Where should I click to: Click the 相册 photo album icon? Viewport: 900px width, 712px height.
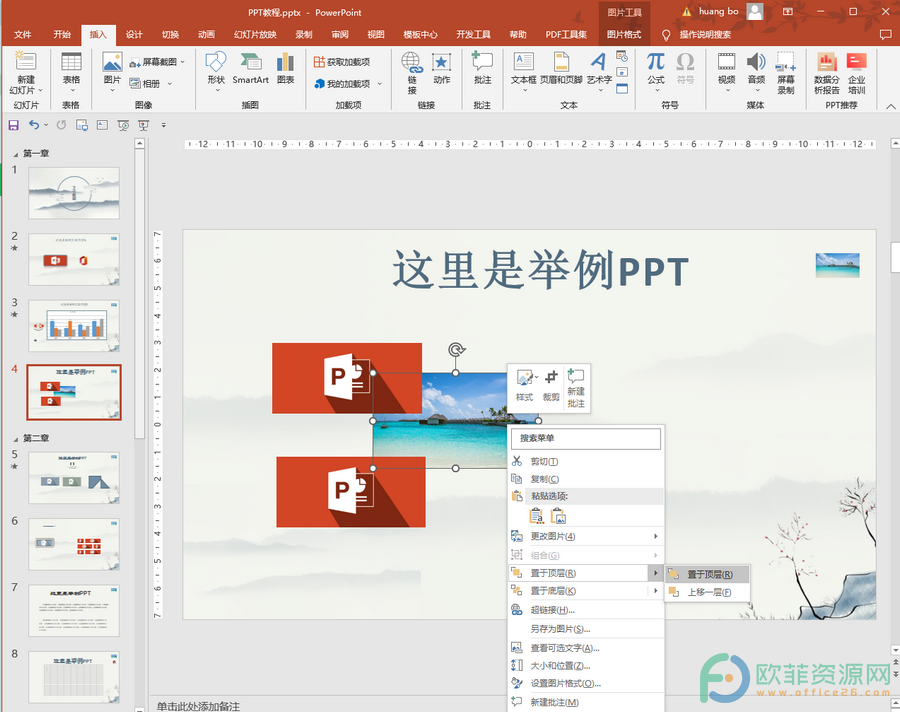[x=145, y=84]
